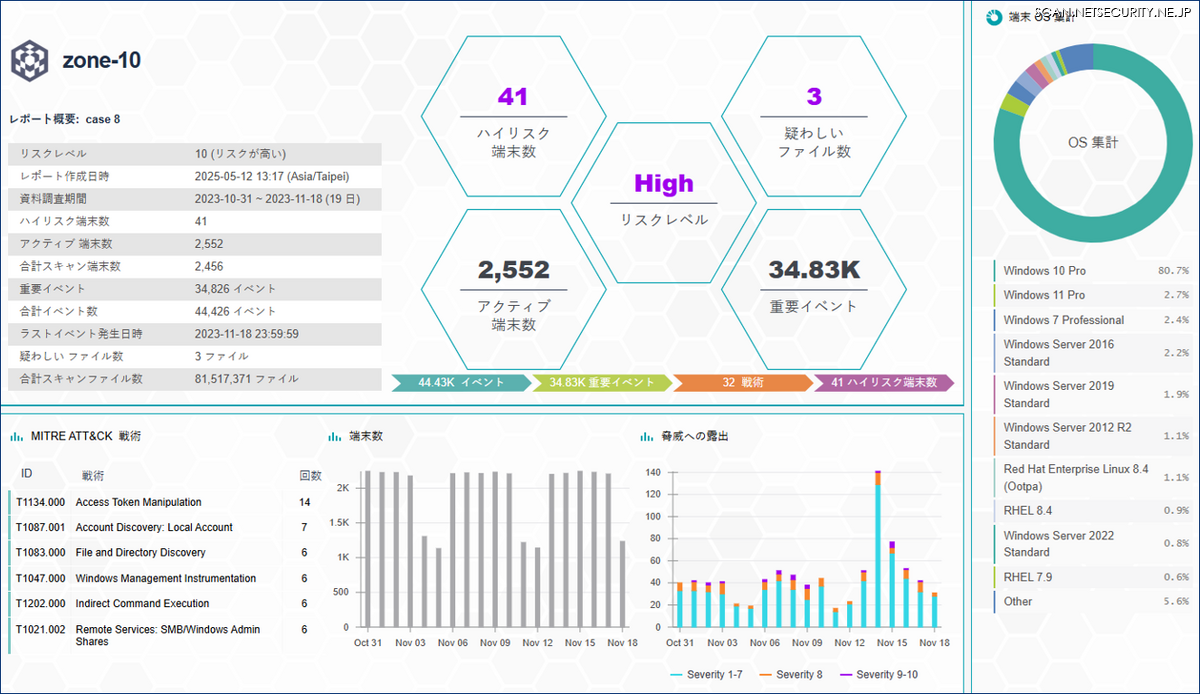1200x694 pixels.
Task: Toggle the Severity 9-10 legend entry
Action: 877,675
